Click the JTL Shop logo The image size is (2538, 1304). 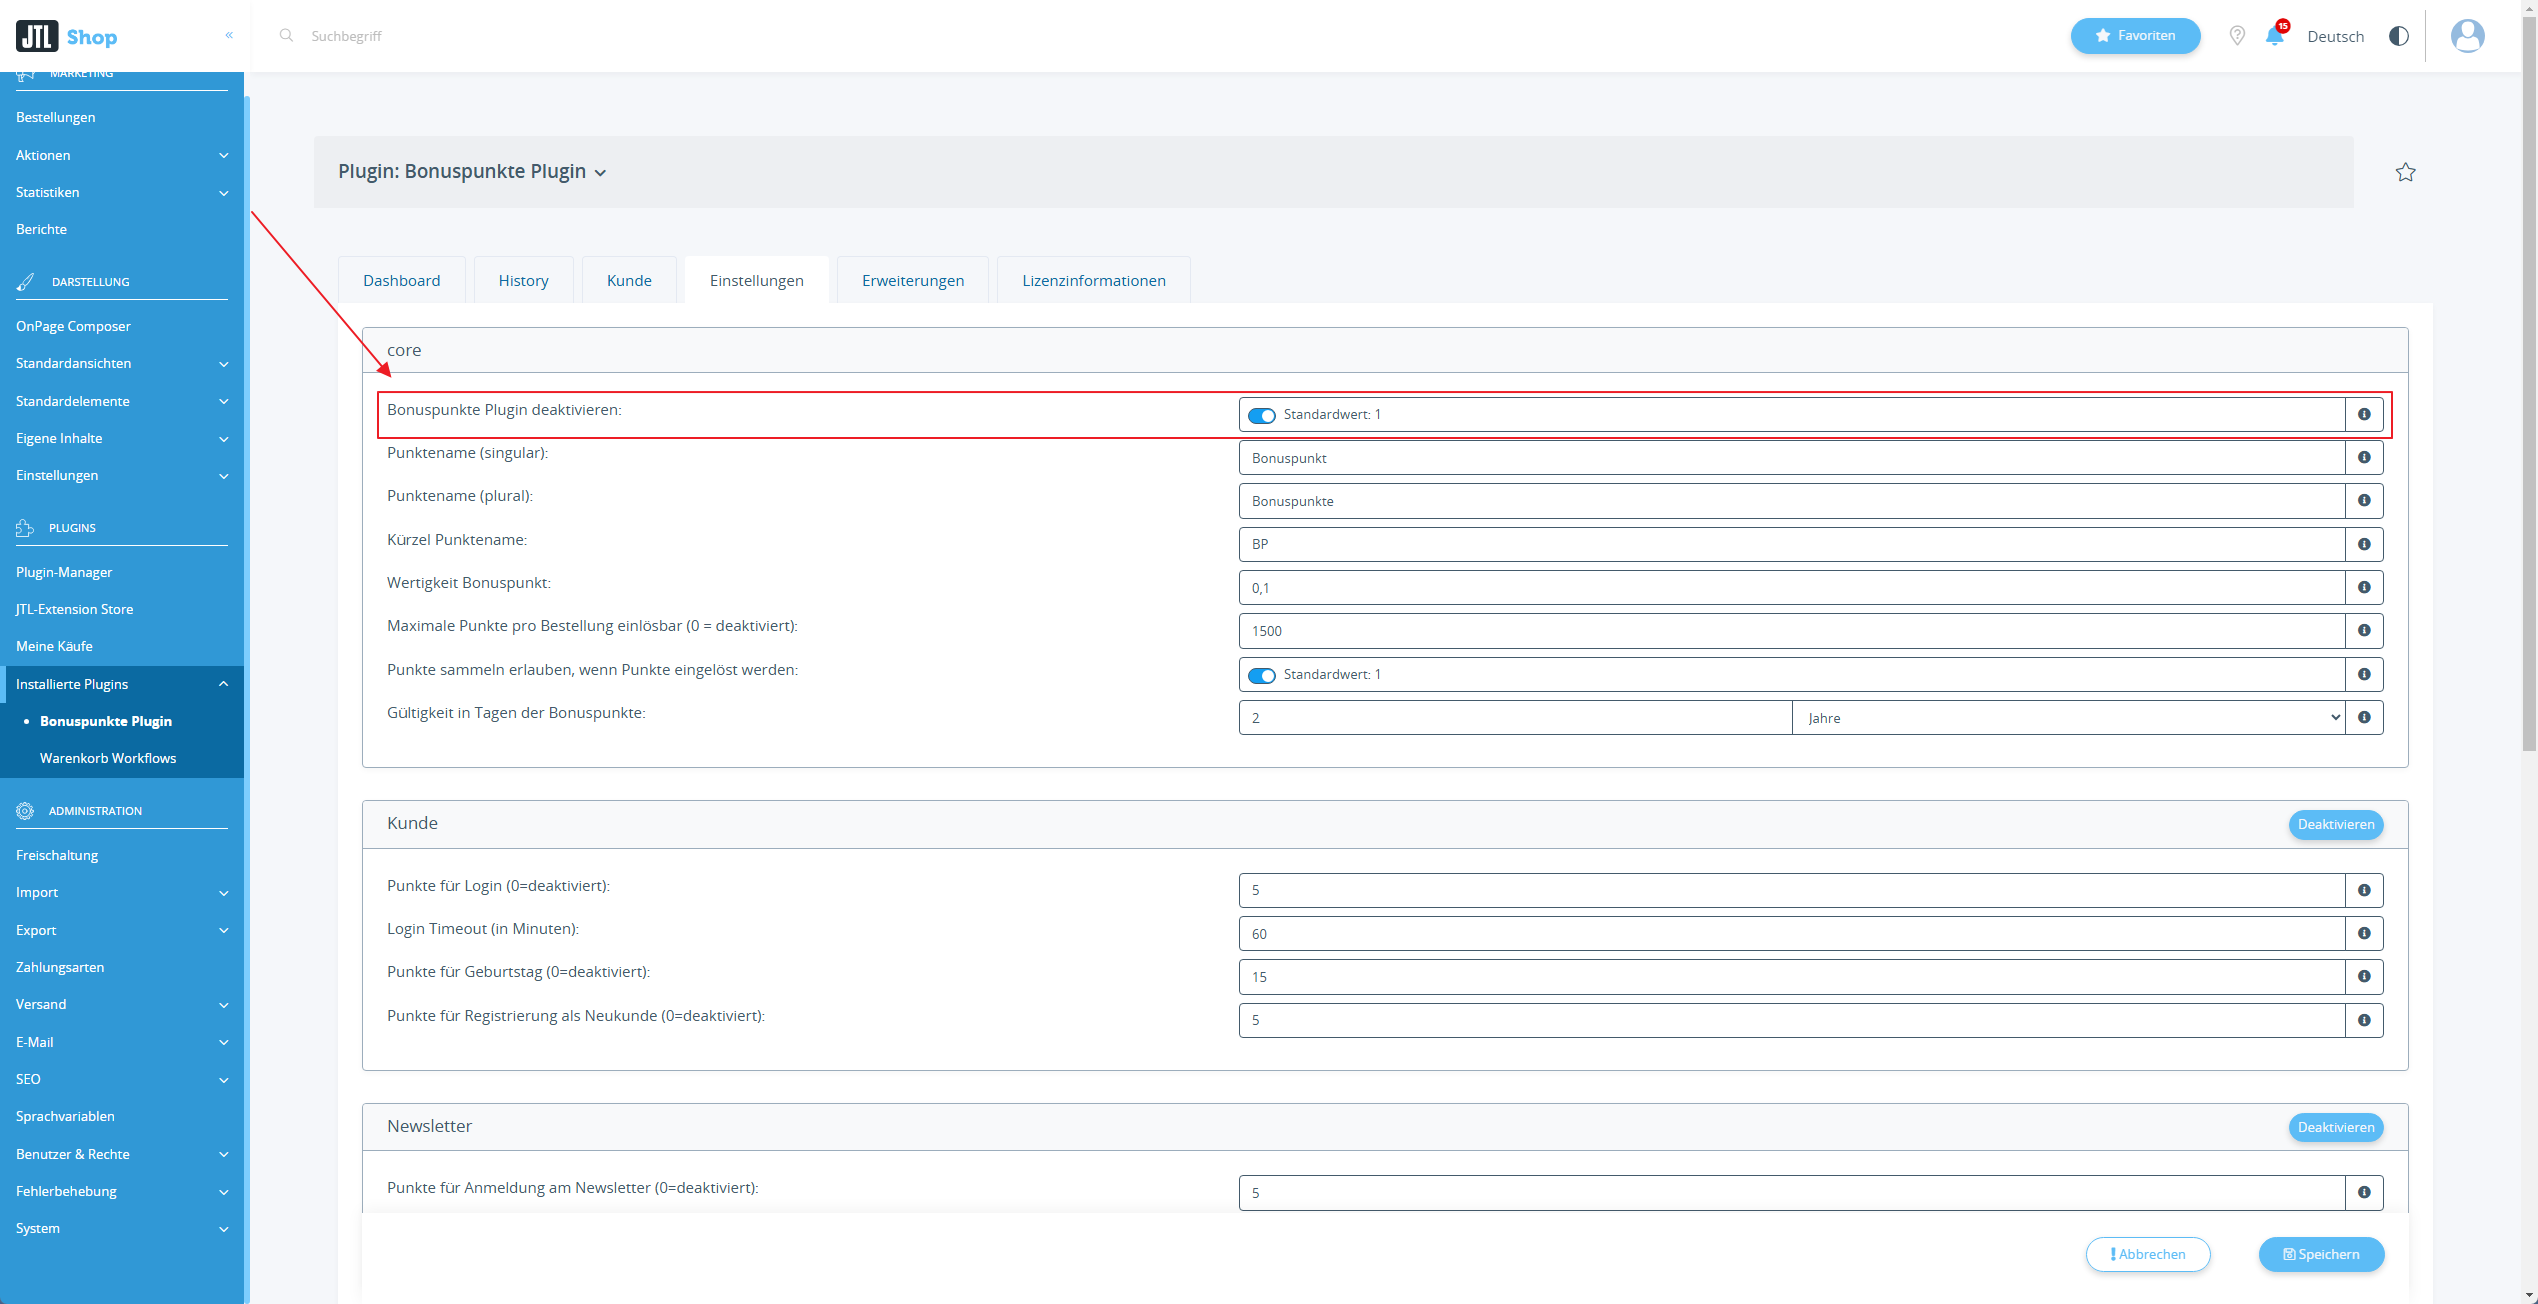coord(66,36)
